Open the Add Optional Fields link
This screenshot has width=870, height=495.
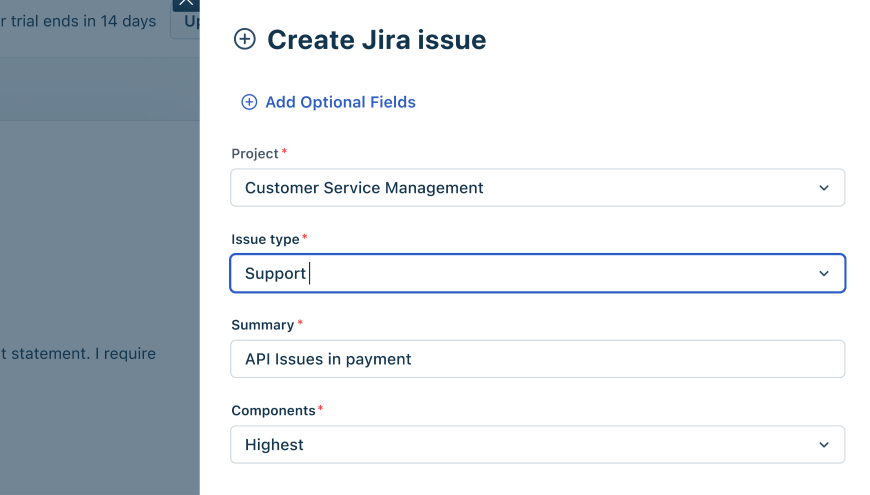coord(340,102)
